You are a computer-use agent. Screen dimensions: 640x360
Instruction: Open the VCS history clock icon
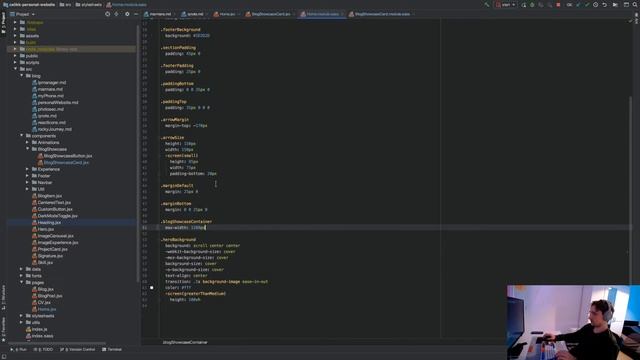[x=596, y=4]
